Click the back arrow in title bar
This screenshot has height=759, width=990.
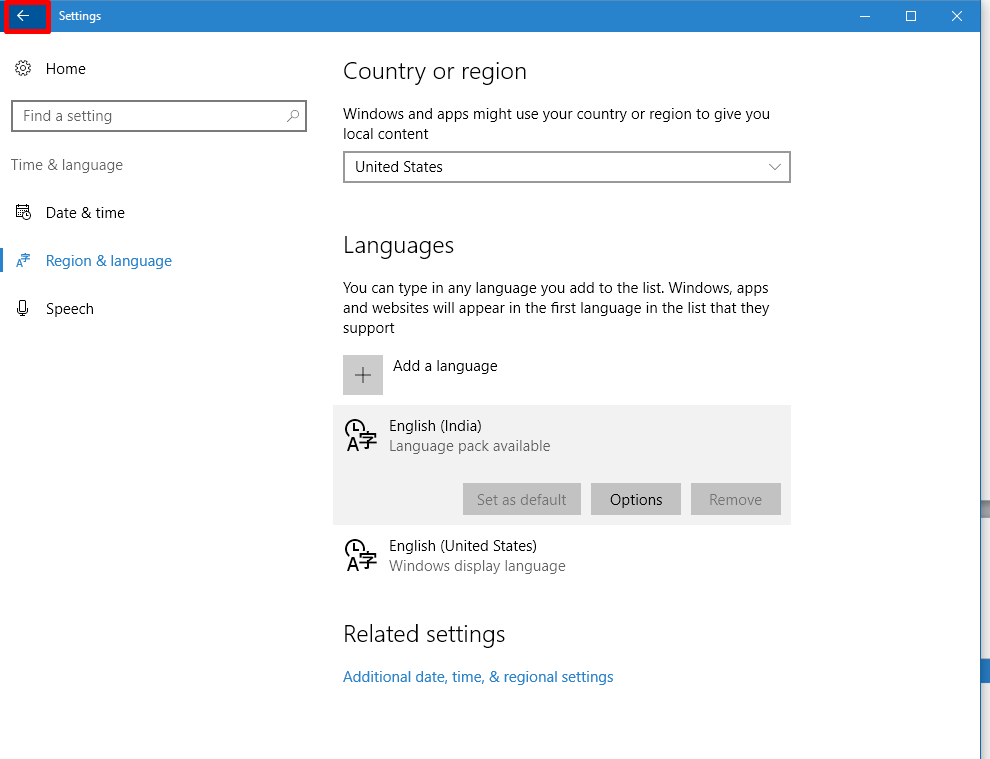(x=23, y=16)
